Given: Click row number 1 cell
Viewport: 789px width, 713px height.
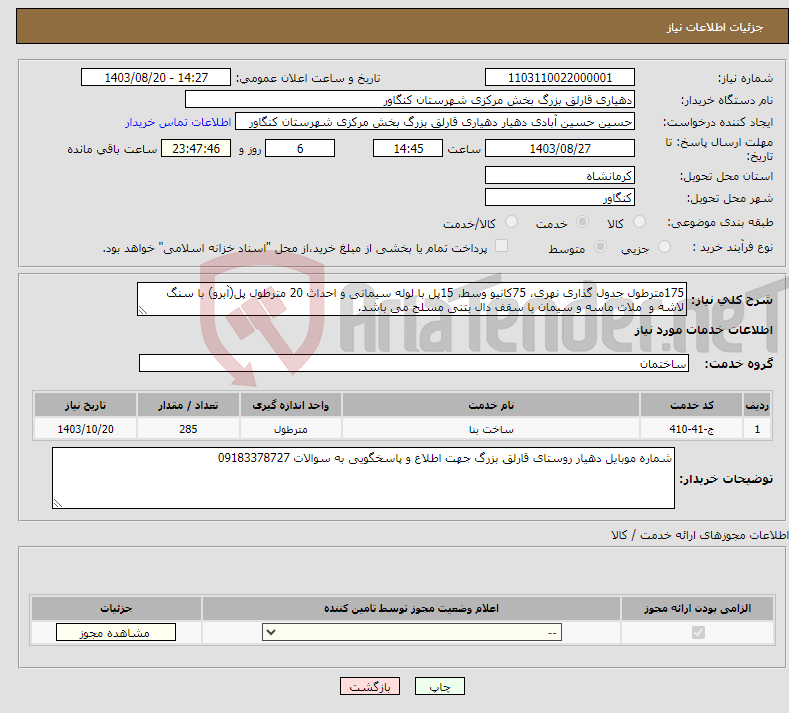Looking at the screenshot, I should 757,429.
